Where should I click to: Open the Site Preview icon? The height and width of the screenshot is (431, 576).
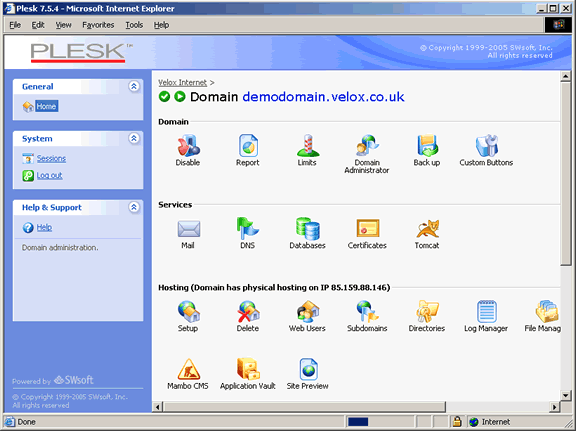pos(309,369)
